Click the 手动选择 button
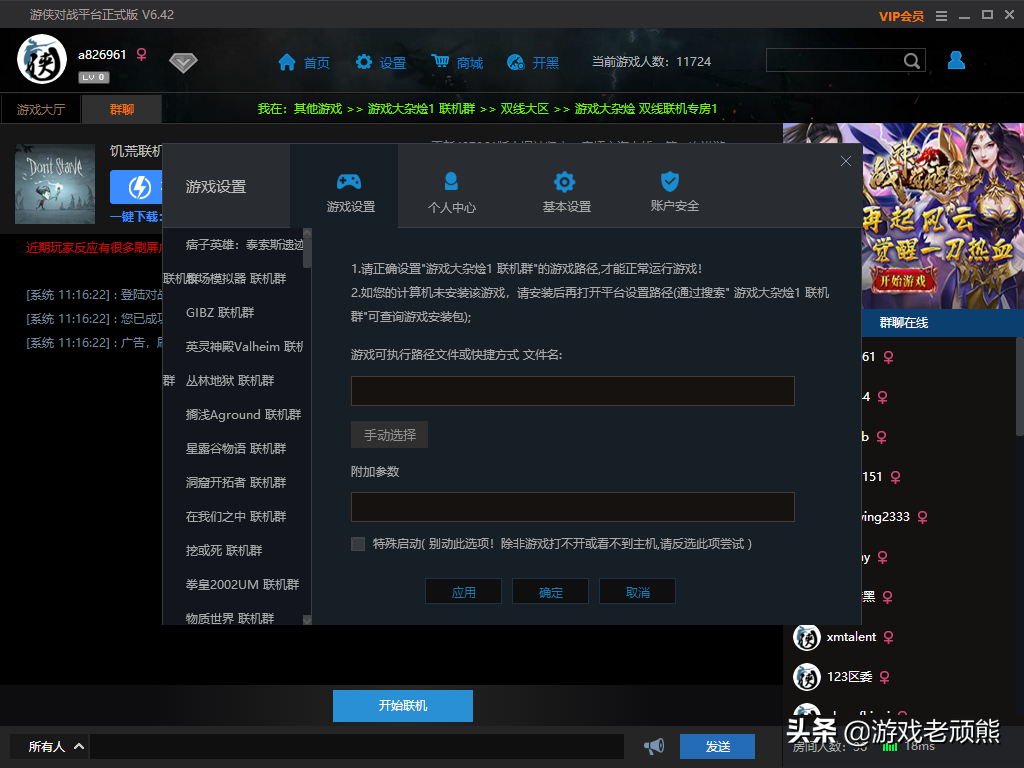This screenshot has height=768, width=1024. coord(389,435)
